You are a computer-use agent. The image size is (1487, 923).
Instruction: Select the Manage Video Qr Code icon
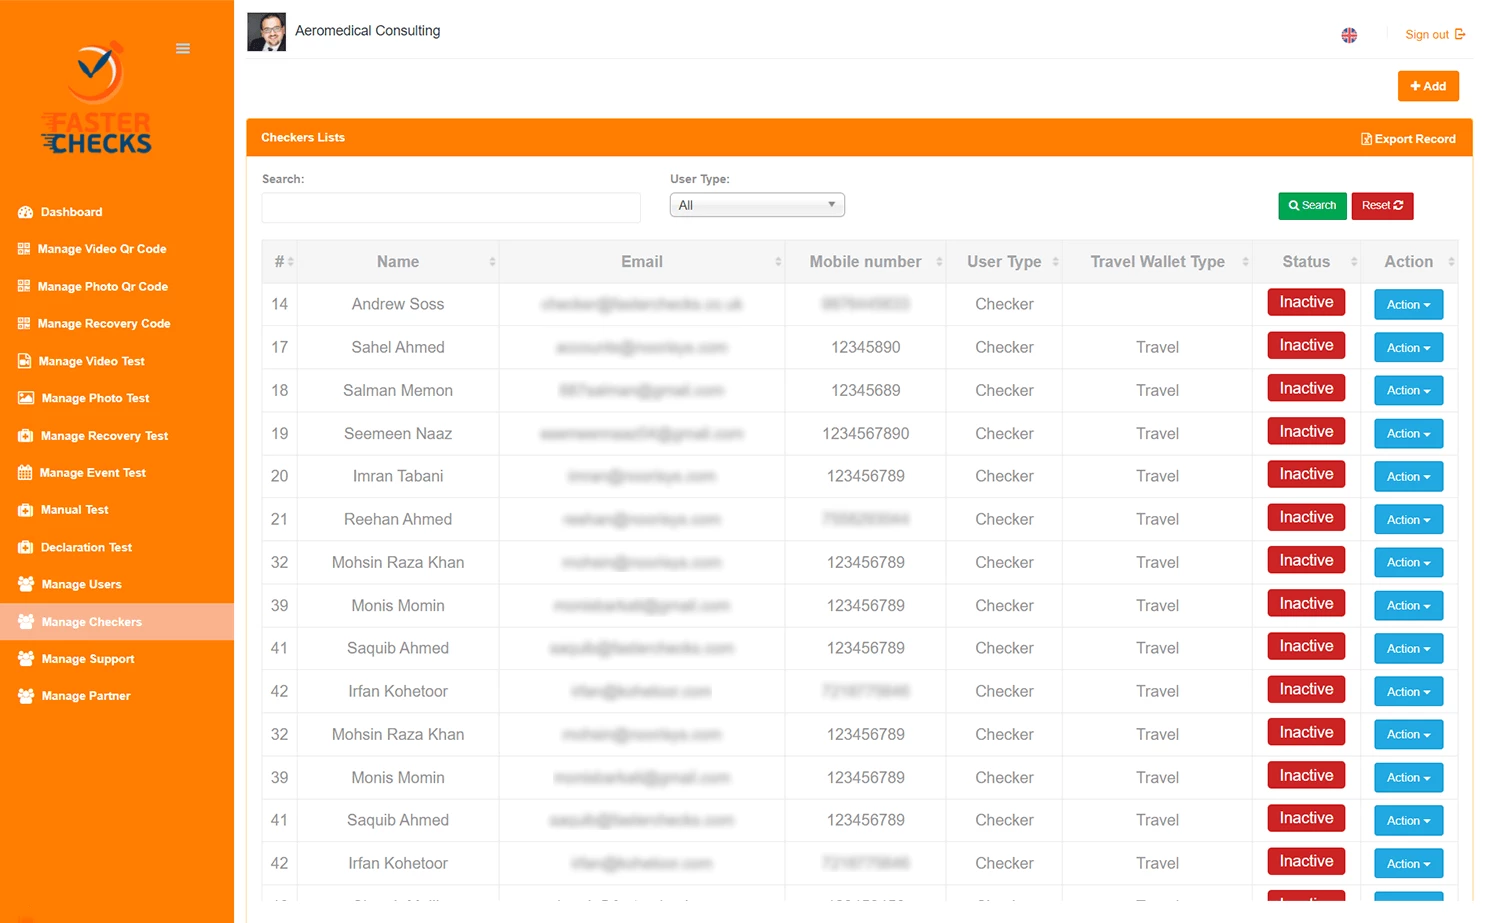point(22,248)
